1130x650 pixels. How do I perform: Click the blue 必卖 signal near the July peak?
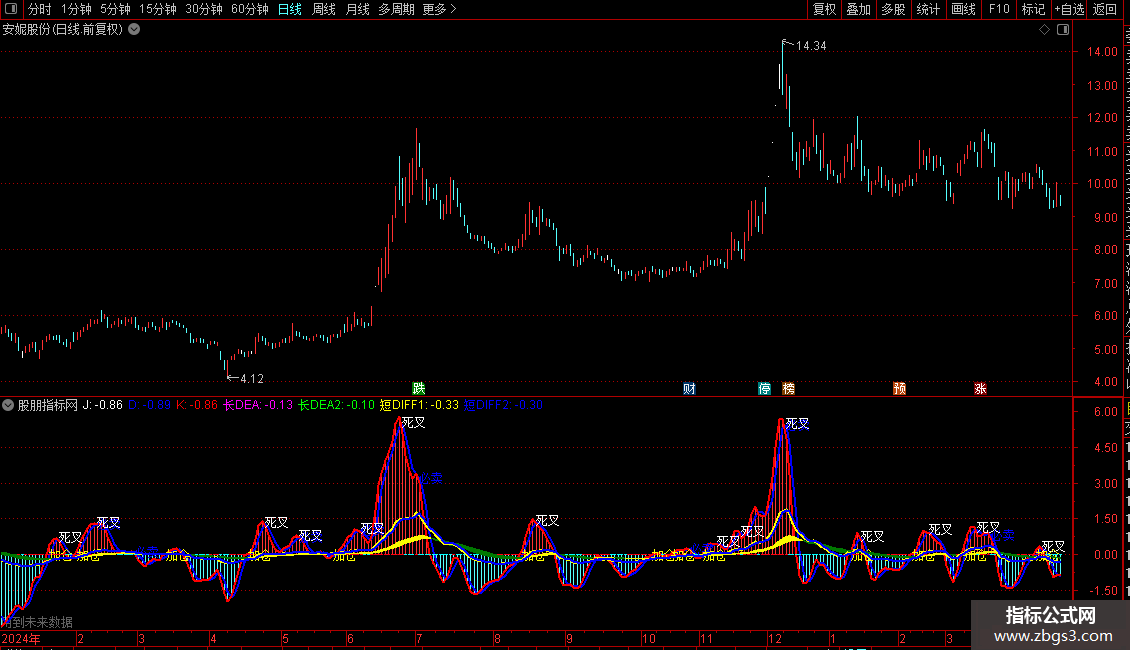tap(431, 478)
